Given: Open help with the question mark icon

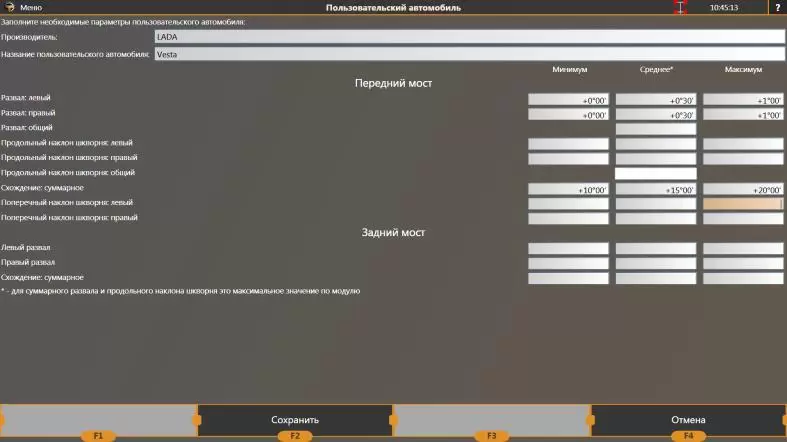Looking at the screenshot, I should [777, 8].
